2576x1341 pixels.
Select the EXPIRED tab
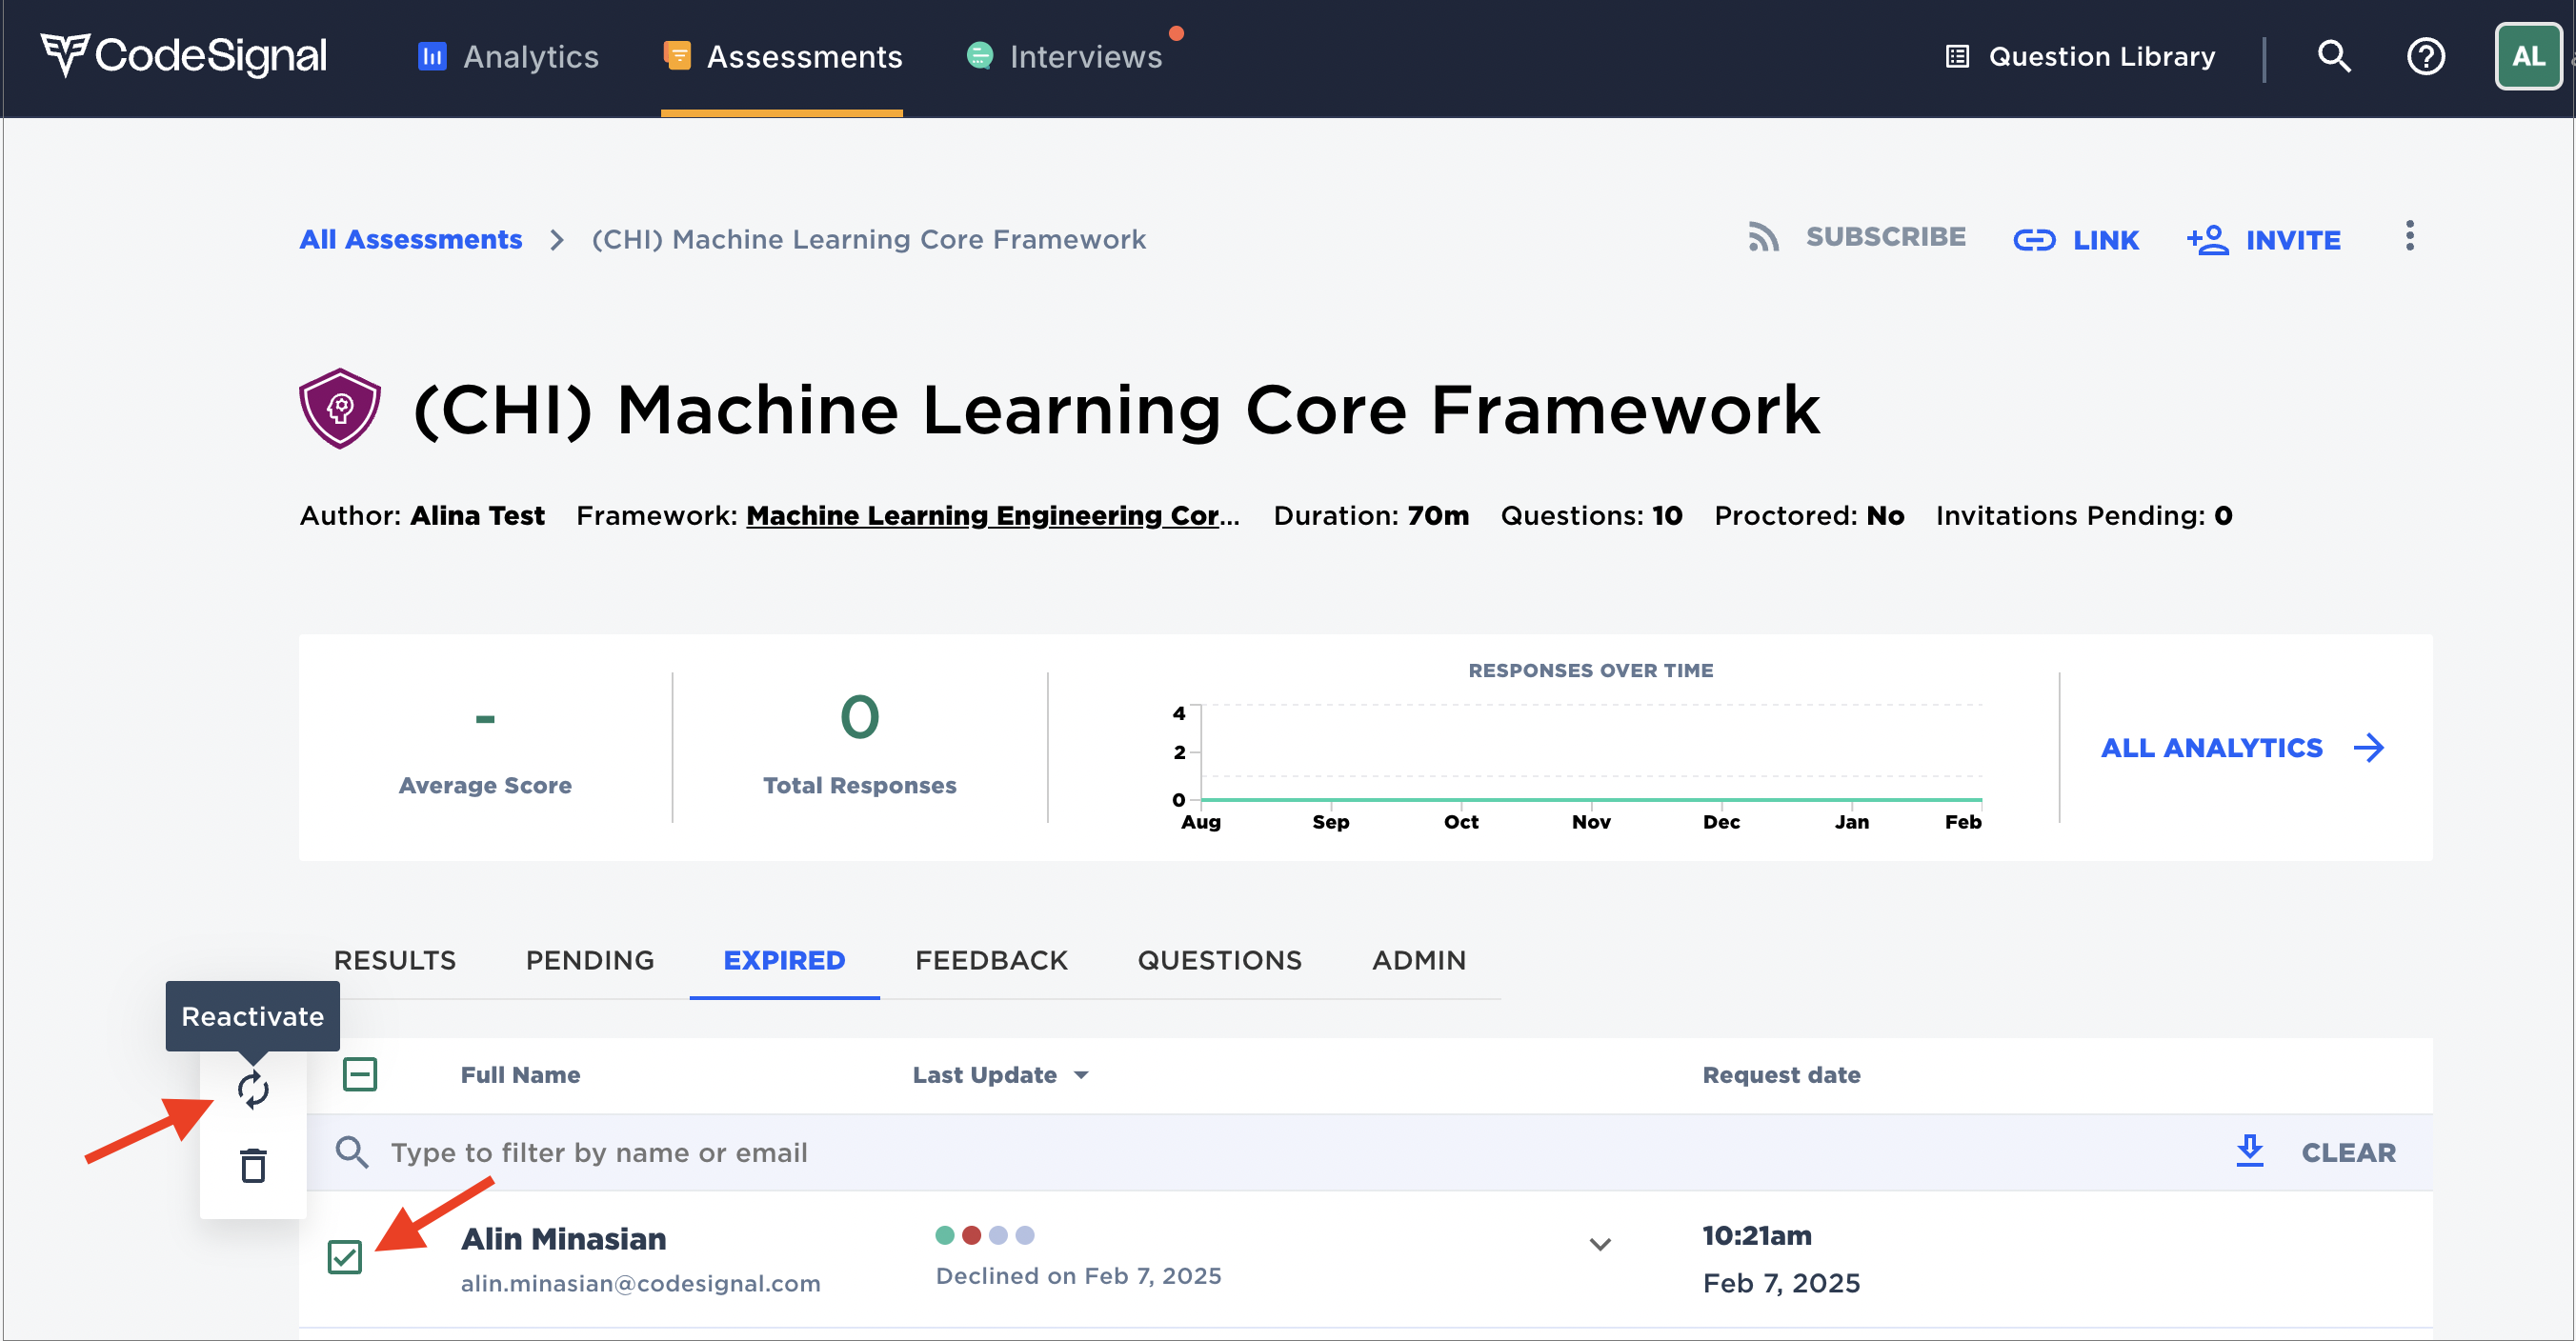[x=784, y=960]
